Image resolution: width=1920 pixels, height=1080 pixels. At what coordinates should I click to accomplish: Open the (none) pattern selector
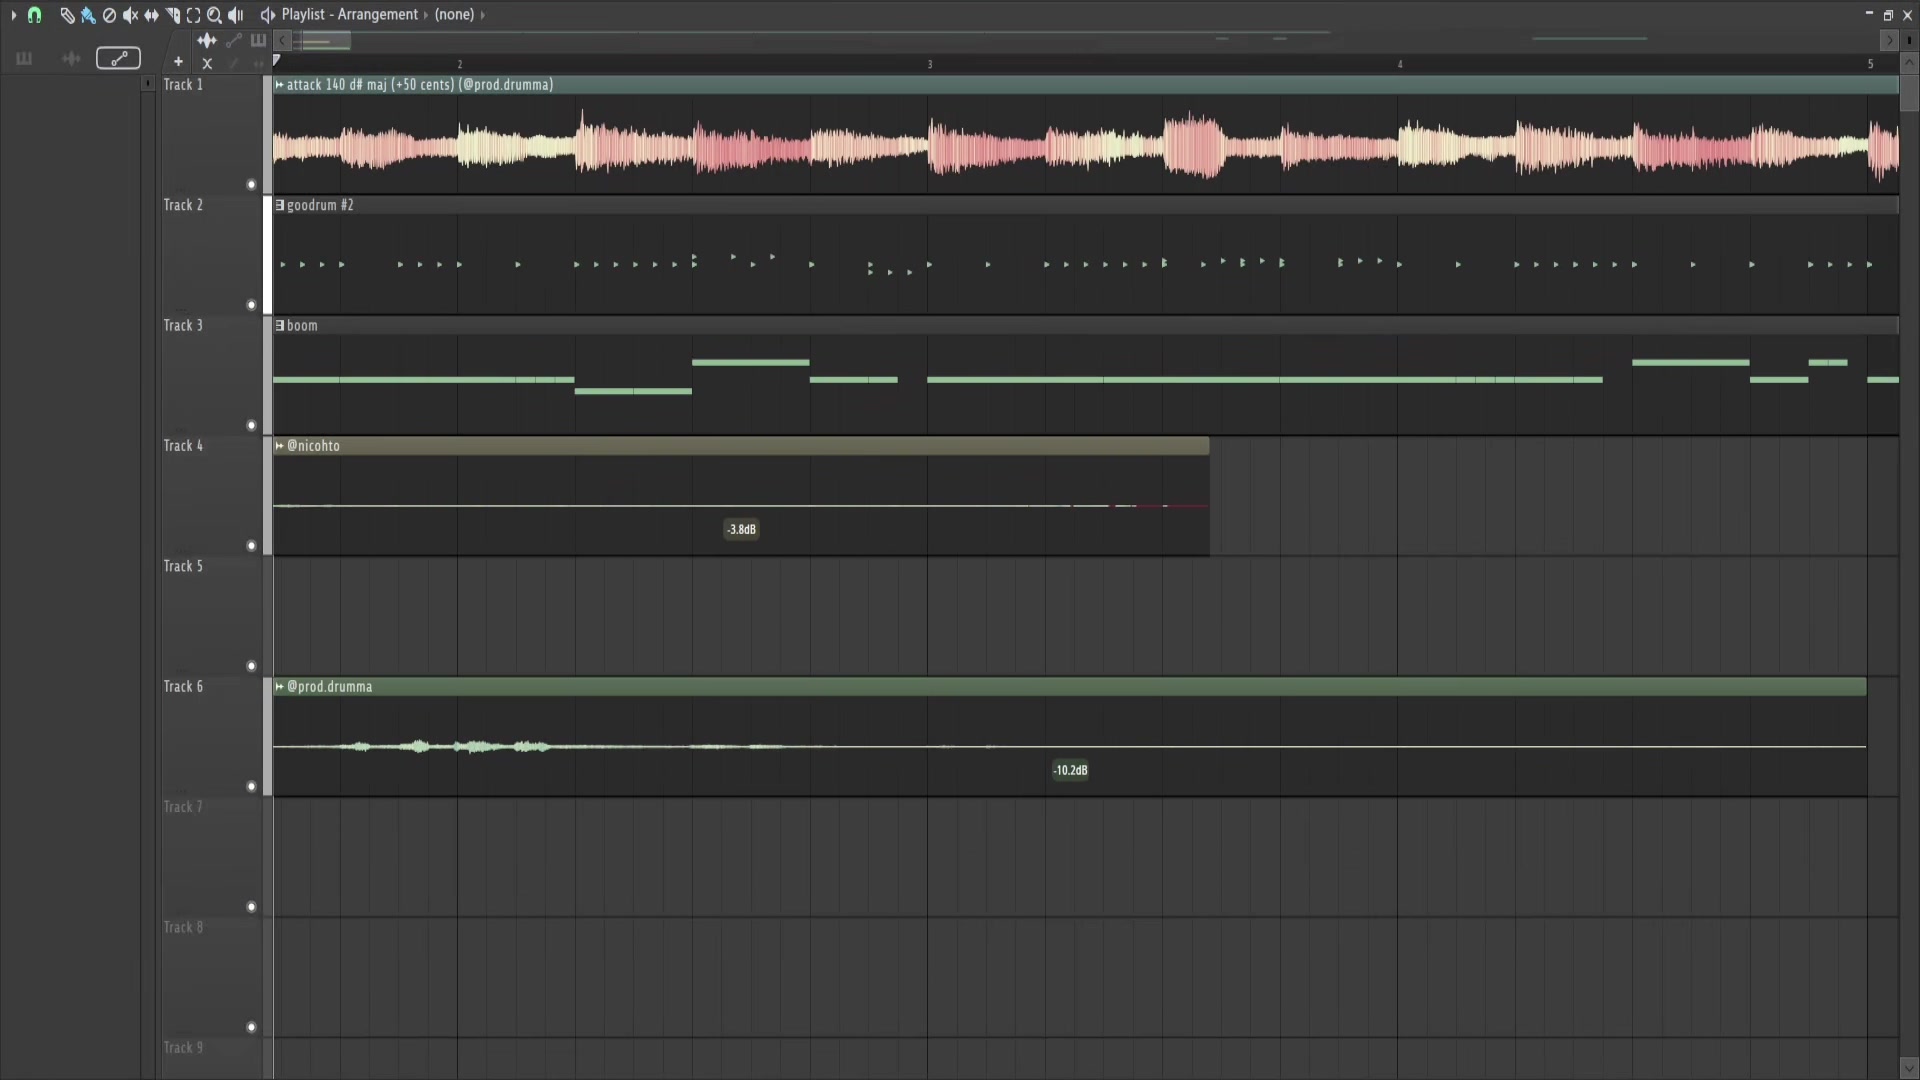[454, 15]
